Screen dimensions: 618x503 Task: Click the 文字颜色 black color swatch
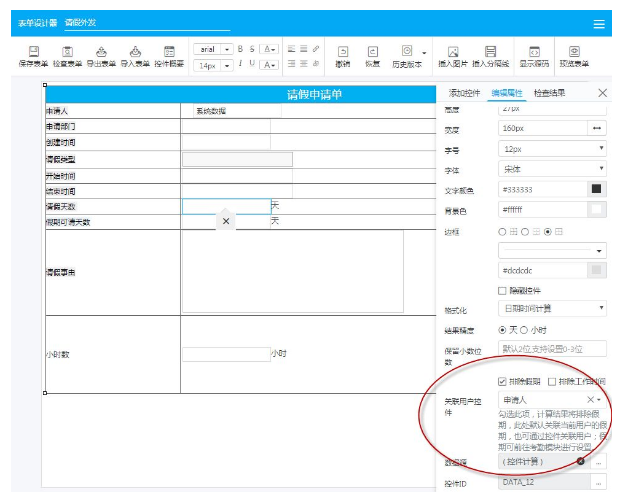coord(597,189)
